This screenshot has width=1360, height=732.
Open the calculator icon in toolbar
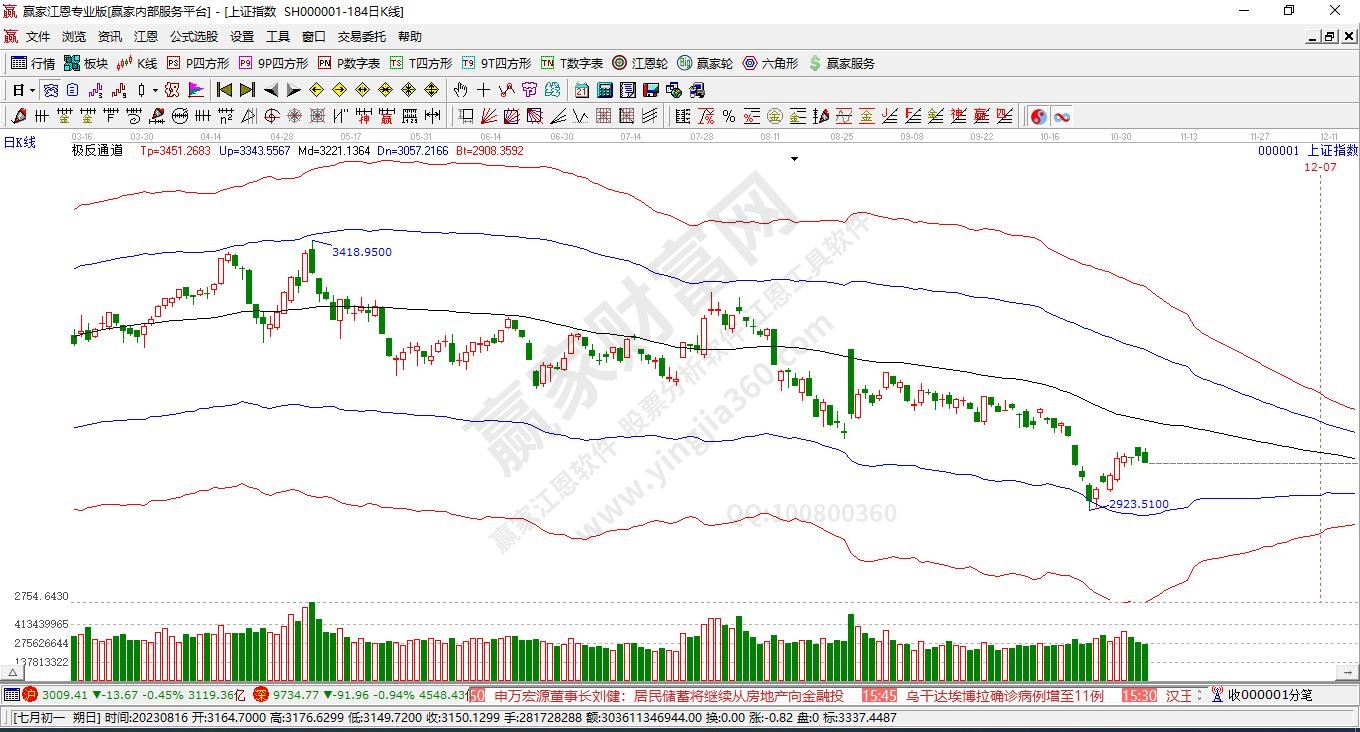pyautogui.click(x=604, y=90)
